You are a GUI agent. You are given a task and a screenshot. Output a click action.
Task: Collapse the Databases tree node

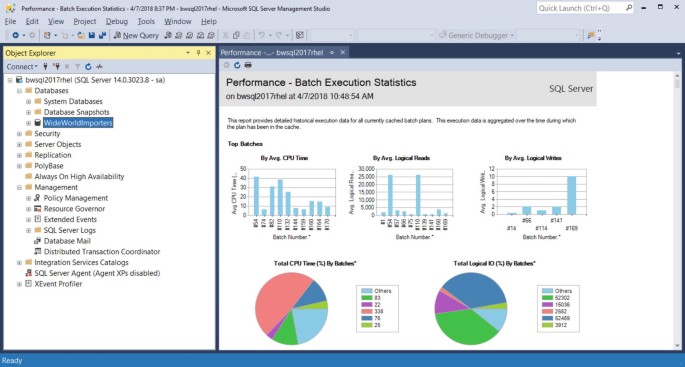[x=19, y=91]
